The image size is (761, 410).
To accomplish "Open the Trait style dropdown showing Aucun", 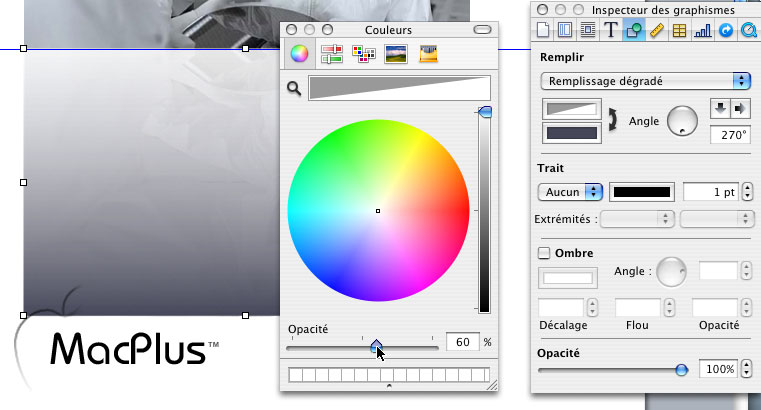I will (x=570, y=192).
